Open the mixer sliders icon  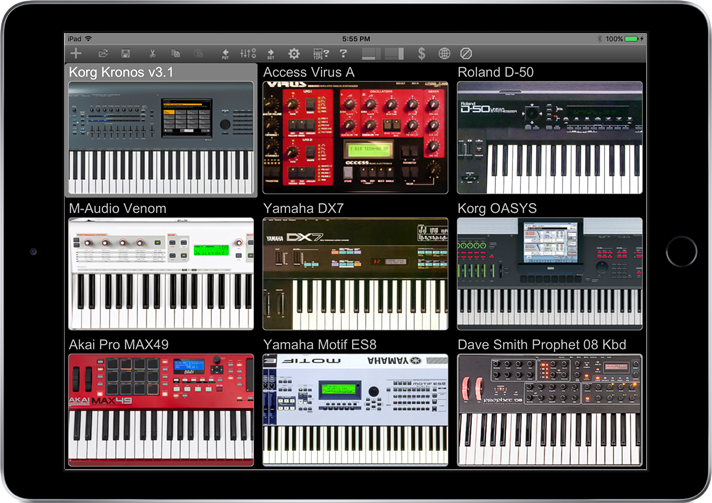[248, 53]
